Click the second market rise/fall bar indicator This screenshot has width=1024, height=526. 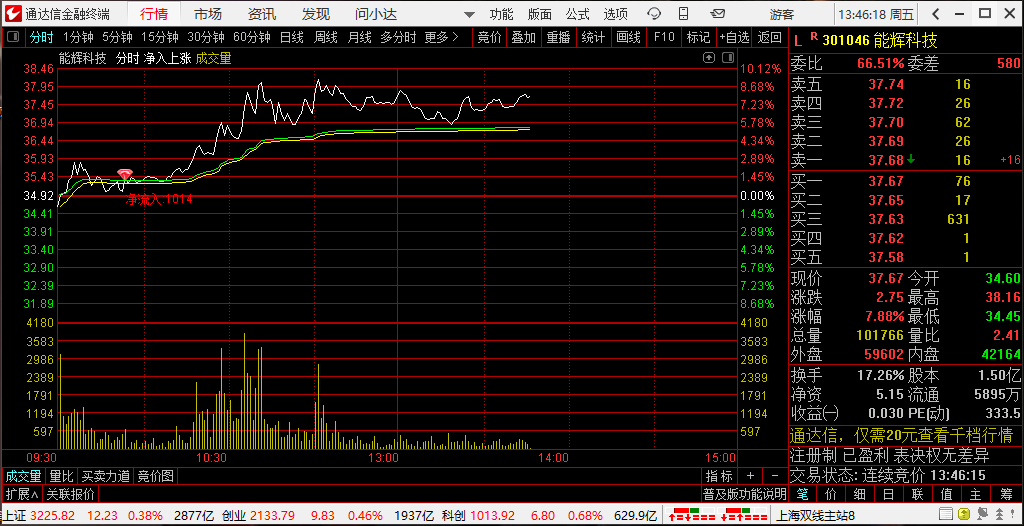[744, 515]
